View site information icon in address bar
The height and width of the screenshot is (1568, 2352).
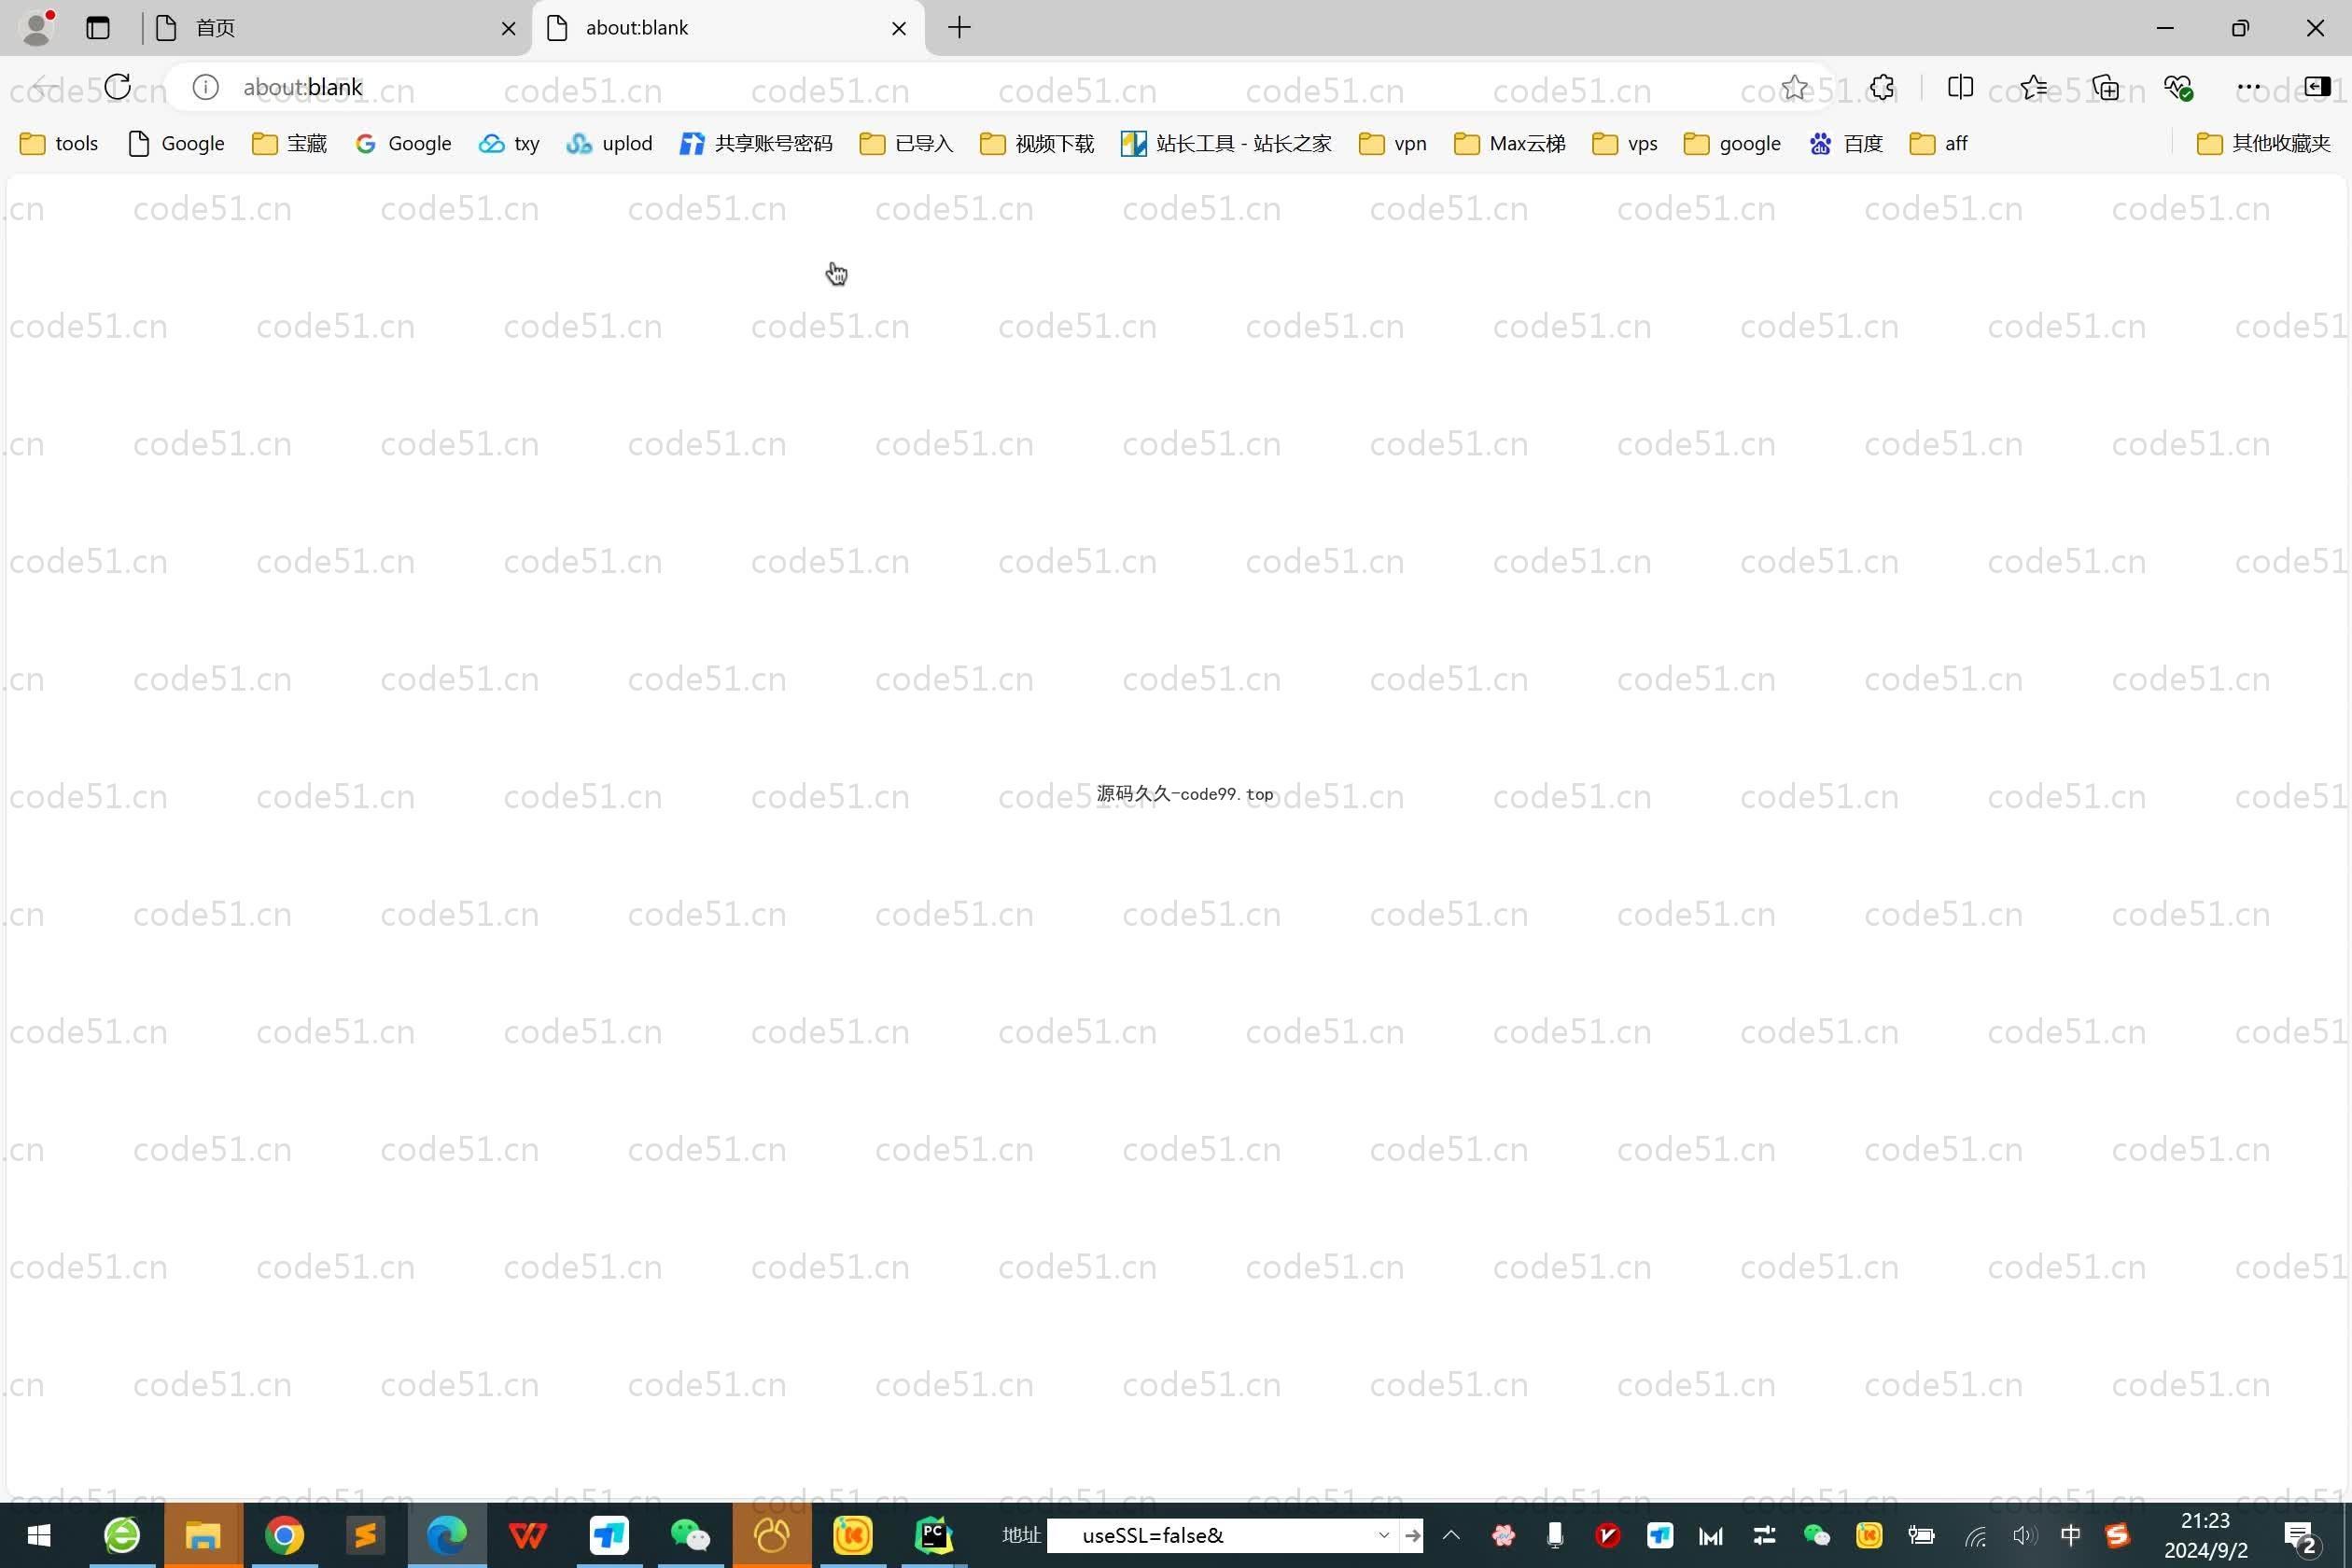coord(205,87)
